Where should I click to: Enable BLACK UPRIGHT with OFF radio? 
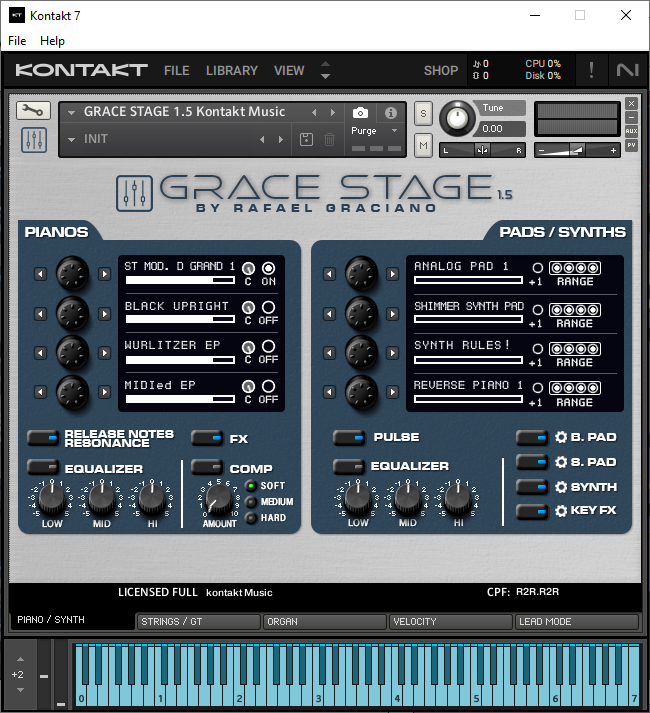pyautogui.click(x=268, y=307)
